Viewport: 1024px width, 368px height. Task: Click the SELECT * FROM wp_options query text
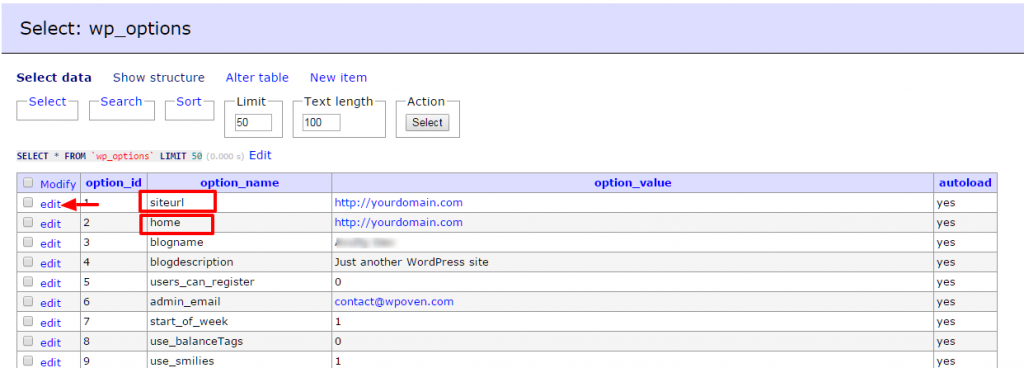(110, 157)
